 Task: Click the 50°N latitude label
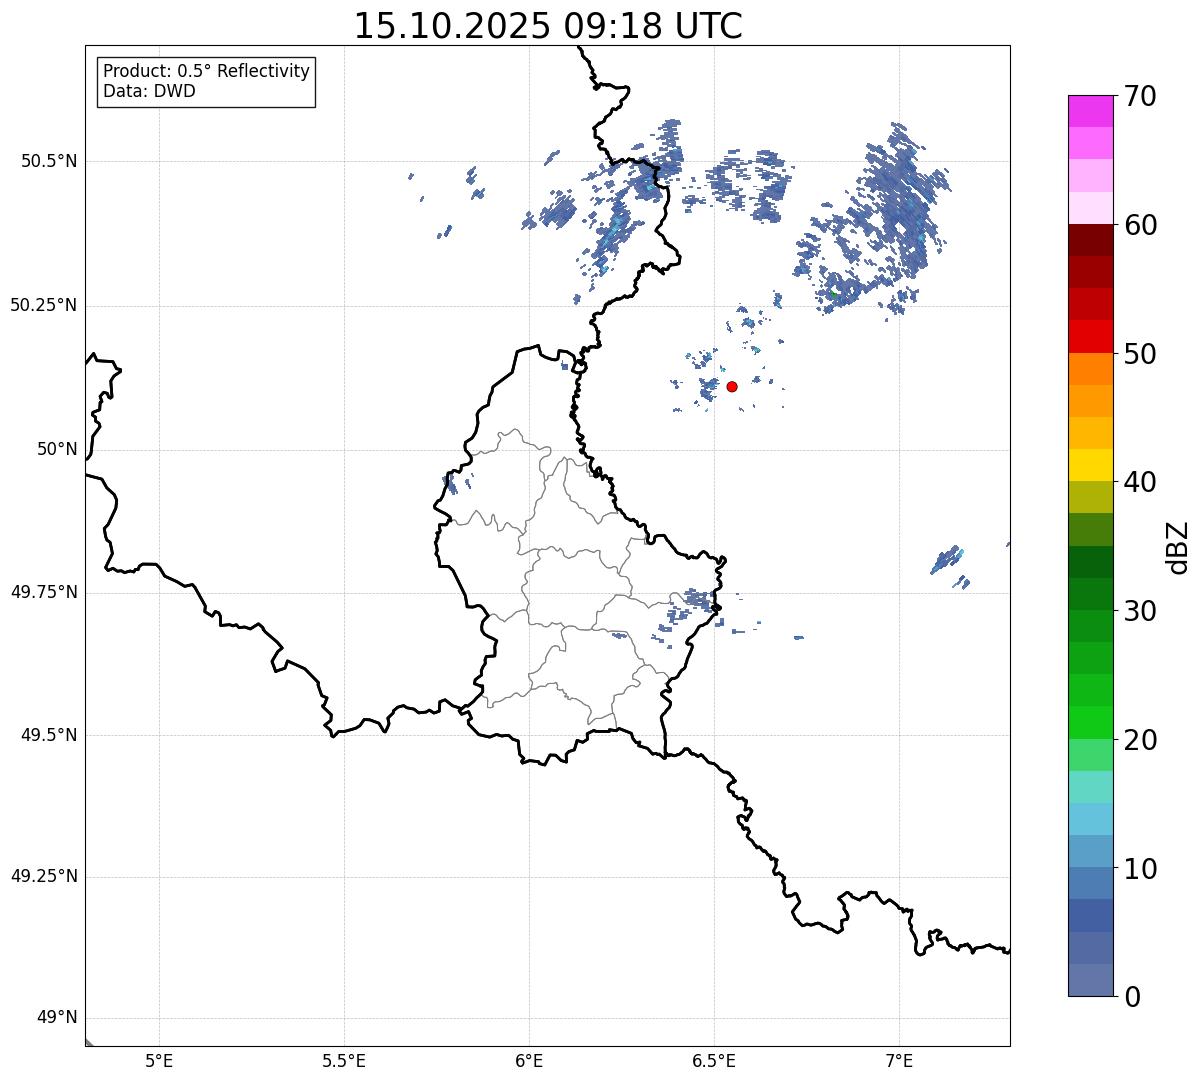click(57, 449)
